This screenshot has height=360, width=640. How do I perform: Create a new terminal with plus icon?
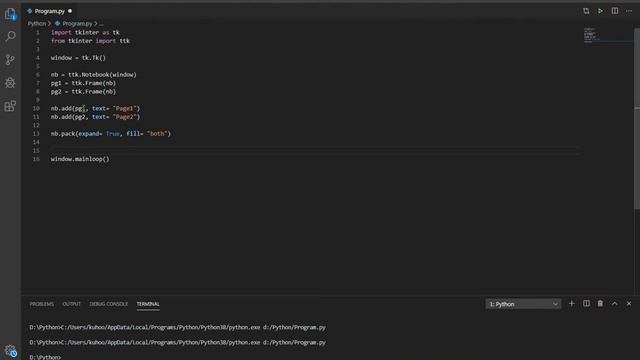571,304
